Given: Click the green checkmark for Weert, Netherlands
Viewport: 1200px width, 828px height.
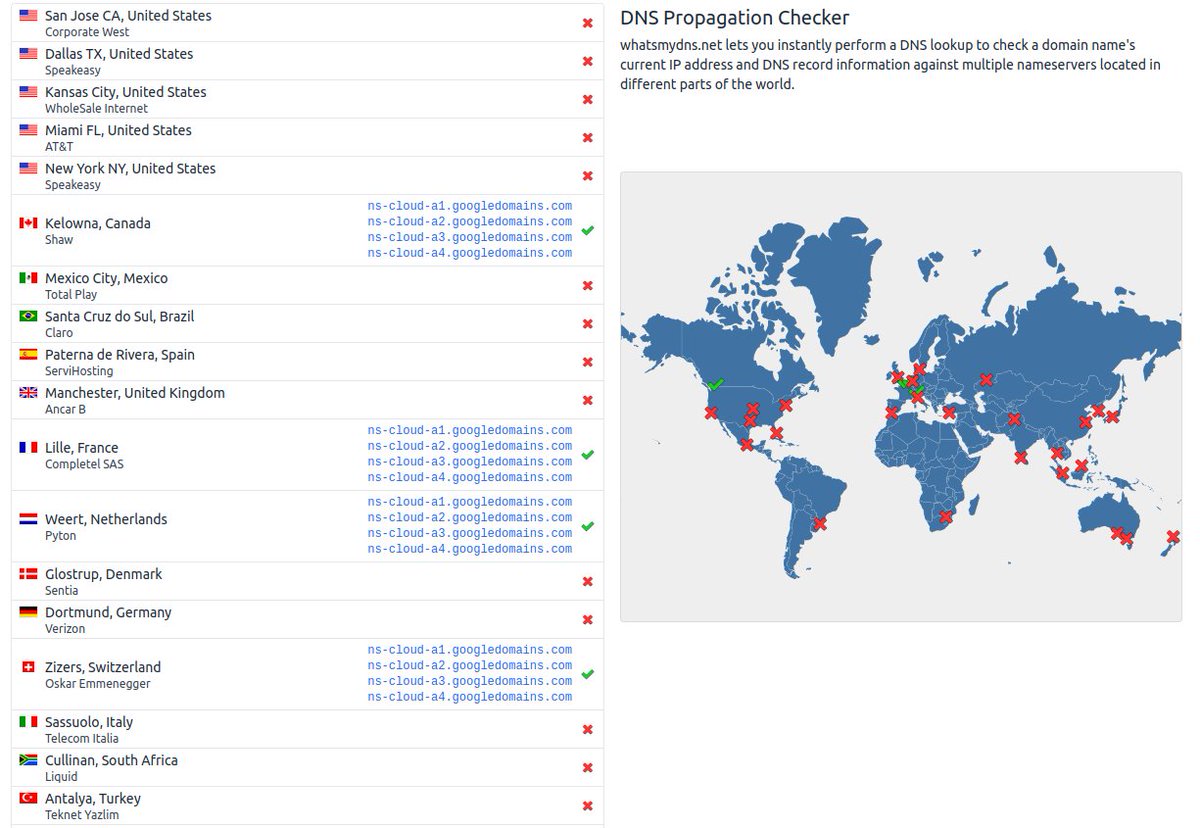Looking at the screenshot, I should [587, 526].
